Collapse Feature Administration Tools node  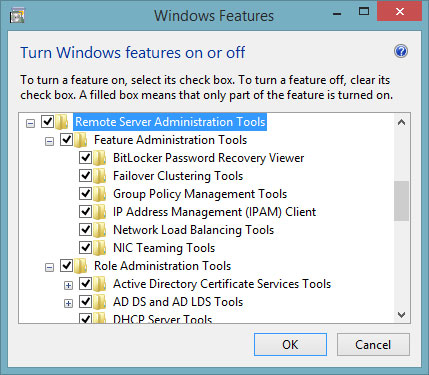coord(49,142)
